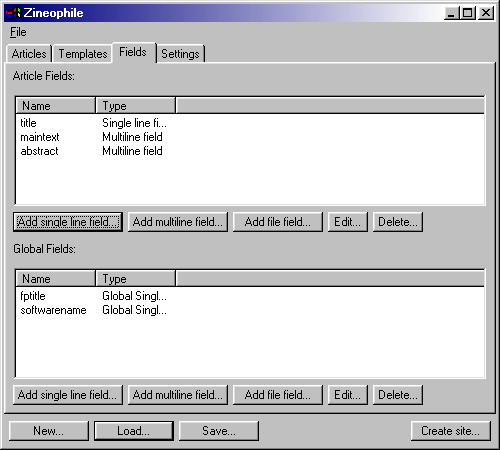Viewport: 500px width, 450px height.
Task: Click 'Global Singl...' type cell for fptitle
Action: click(134, 296)
